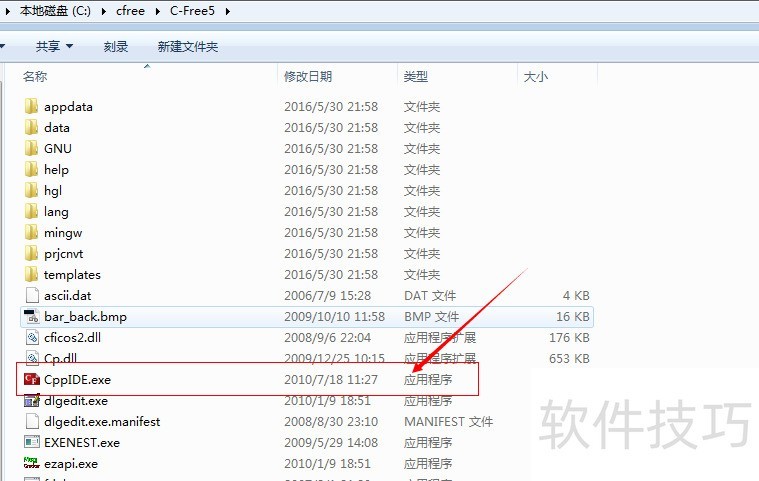759x481 pixels.
Task: Open the 共享 dropdown menu
Action: [54, 46]
